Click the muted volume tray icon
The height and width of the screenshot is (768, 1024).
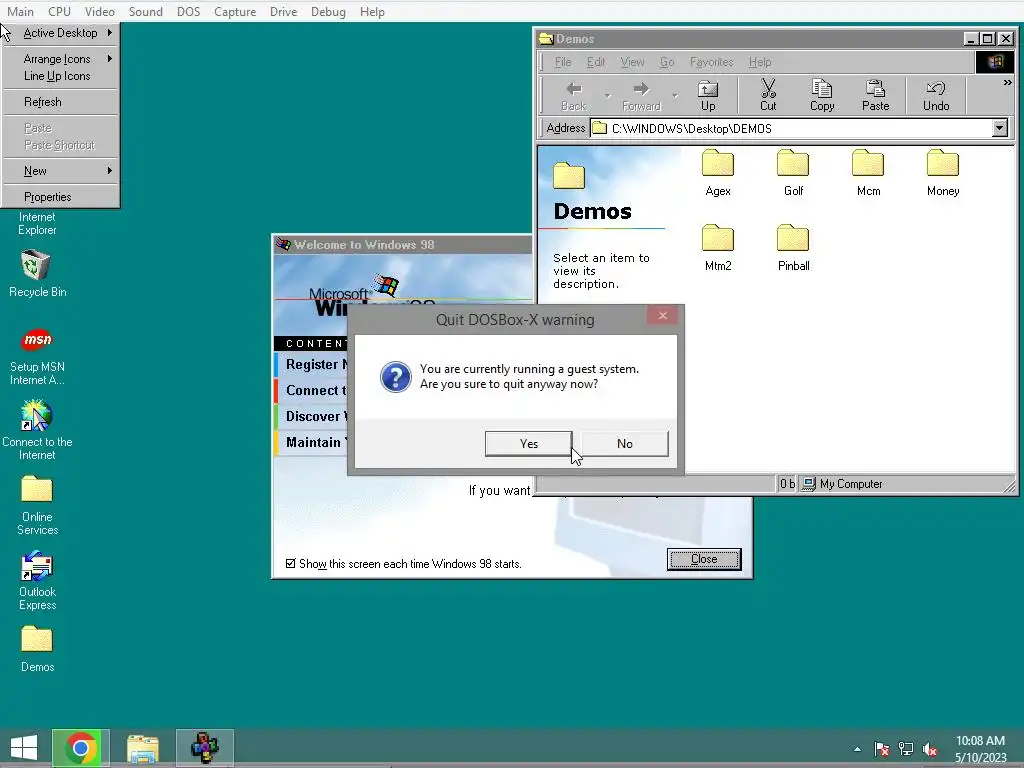[x=930, y=749]
